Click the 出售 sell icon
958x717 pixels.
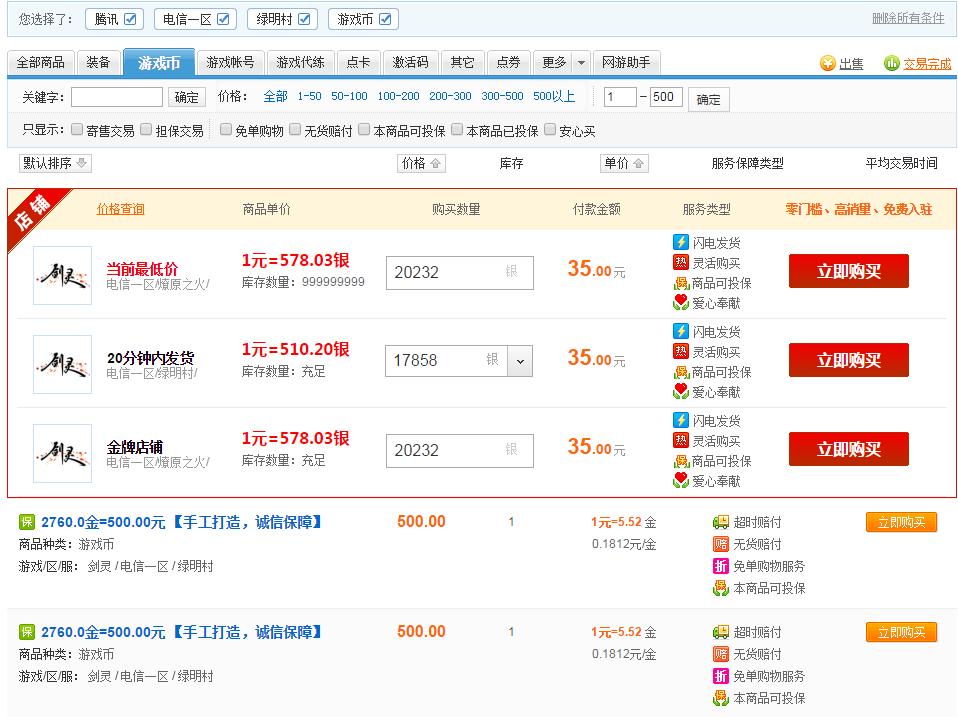[x=829, y=62]
